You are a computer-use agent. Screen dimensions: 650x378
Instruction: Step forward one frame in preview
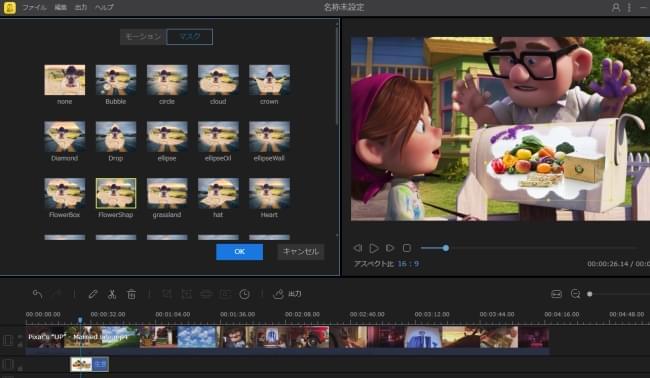390,248
